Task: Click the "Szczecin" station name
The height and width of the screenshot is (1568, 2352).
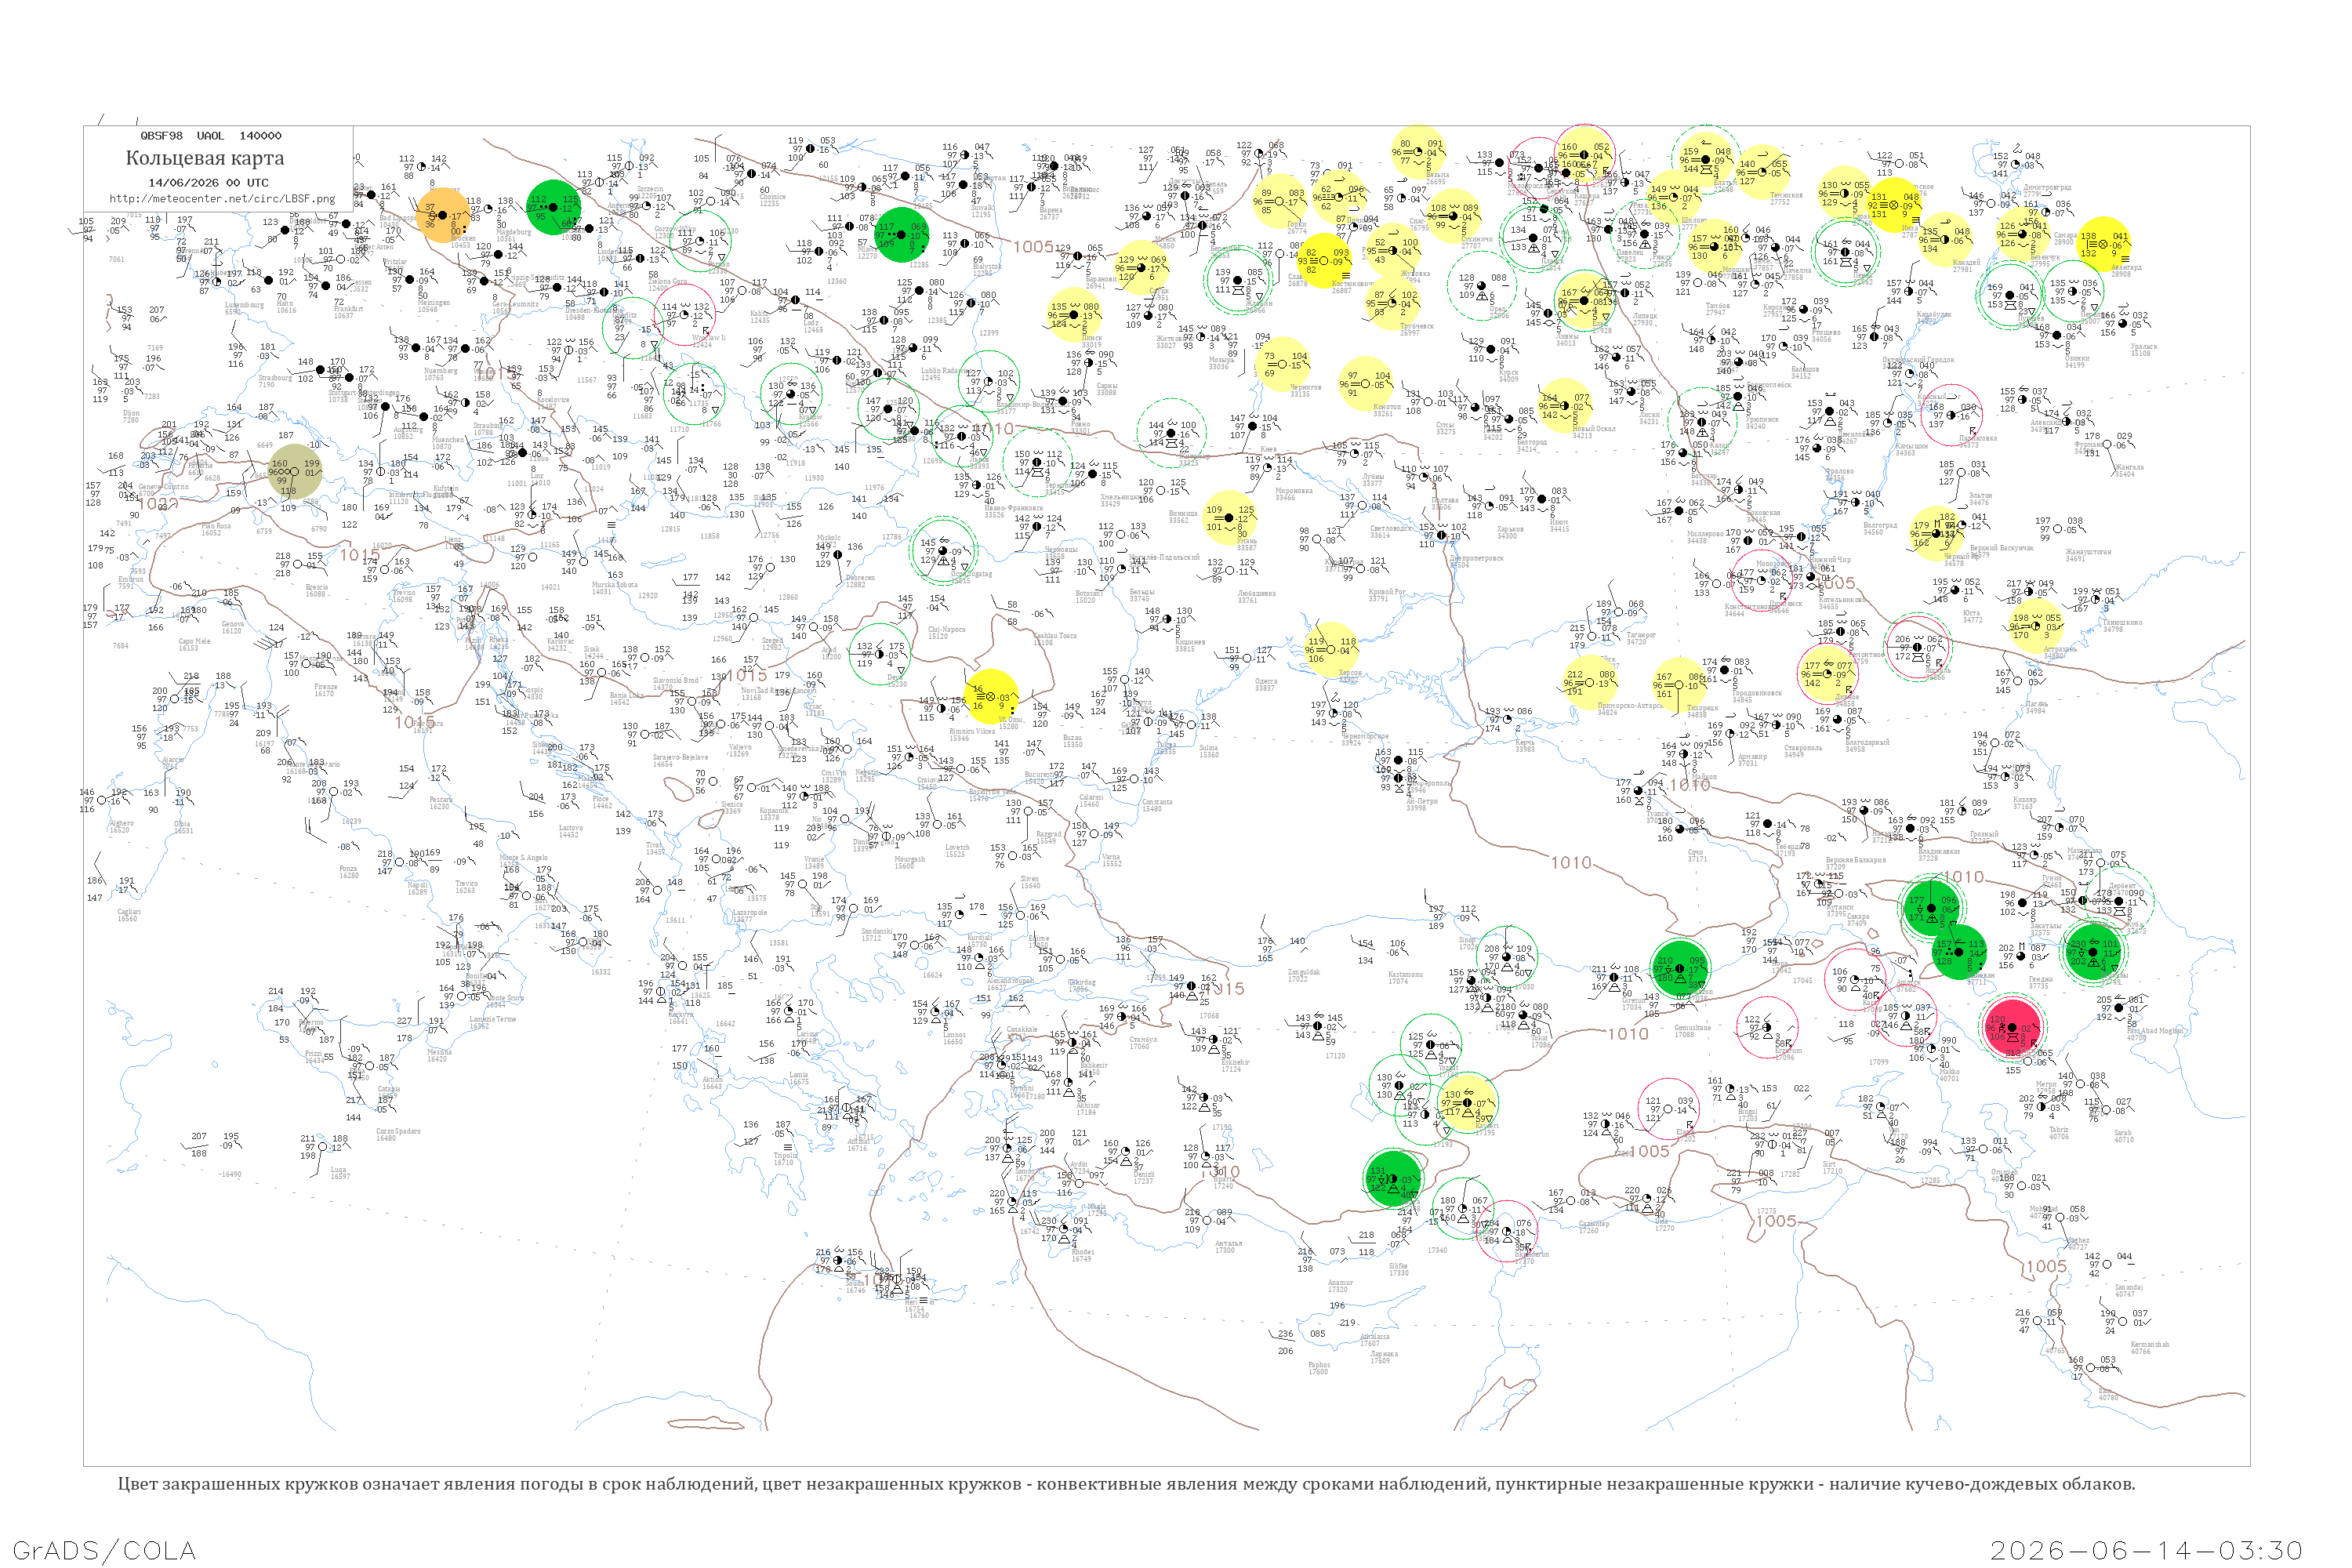Action: [649, 189]
